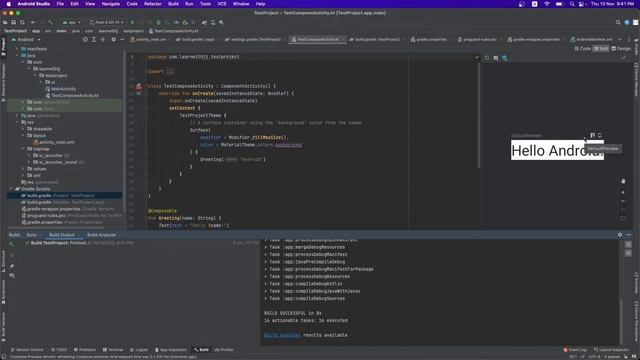
Task: Click Spotlight search in macOS menu bar
Action: point(572,4)
